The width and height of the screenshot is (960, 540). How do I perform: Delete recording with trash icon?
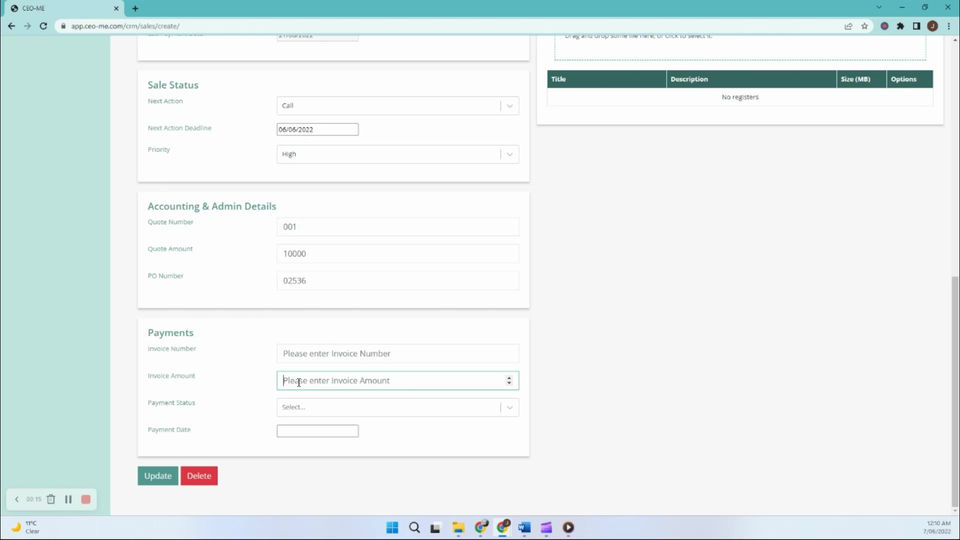[51, 499]
